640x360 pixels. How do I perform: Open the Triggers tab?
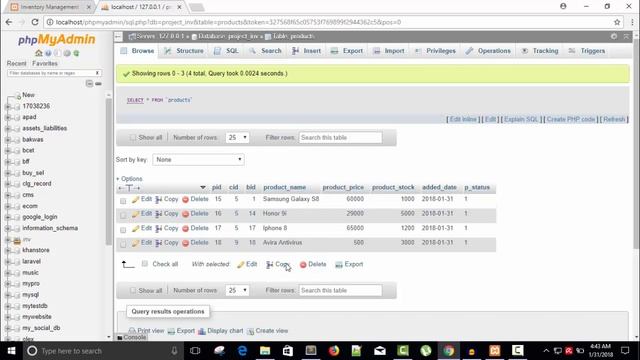587,51
